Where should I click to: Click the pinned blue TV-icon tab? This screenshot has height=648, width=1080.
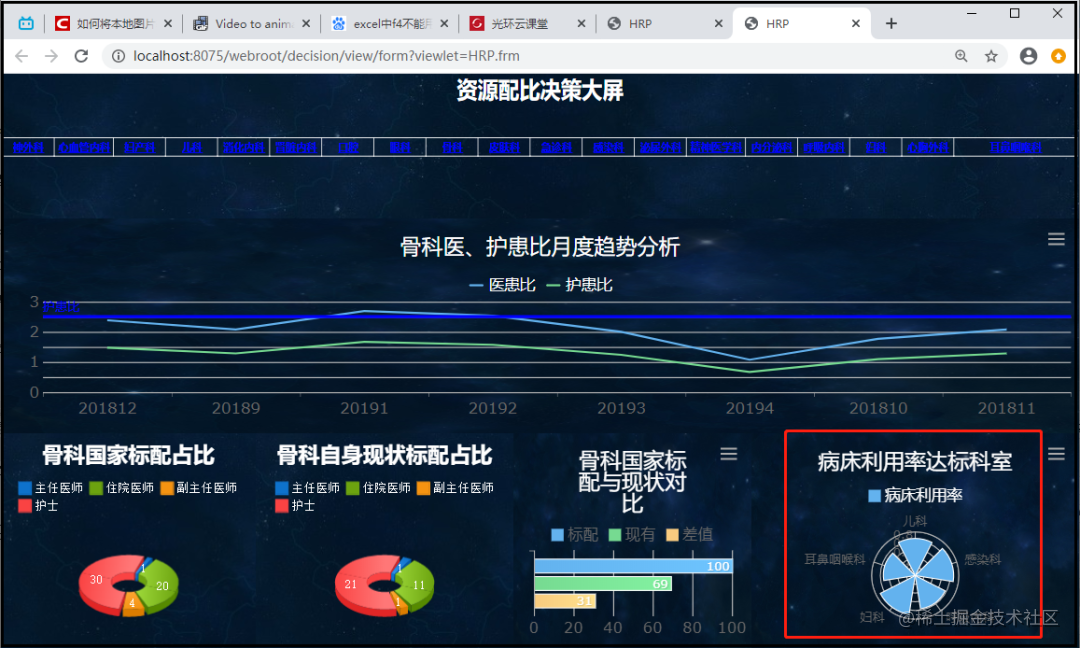pos(26,23)
